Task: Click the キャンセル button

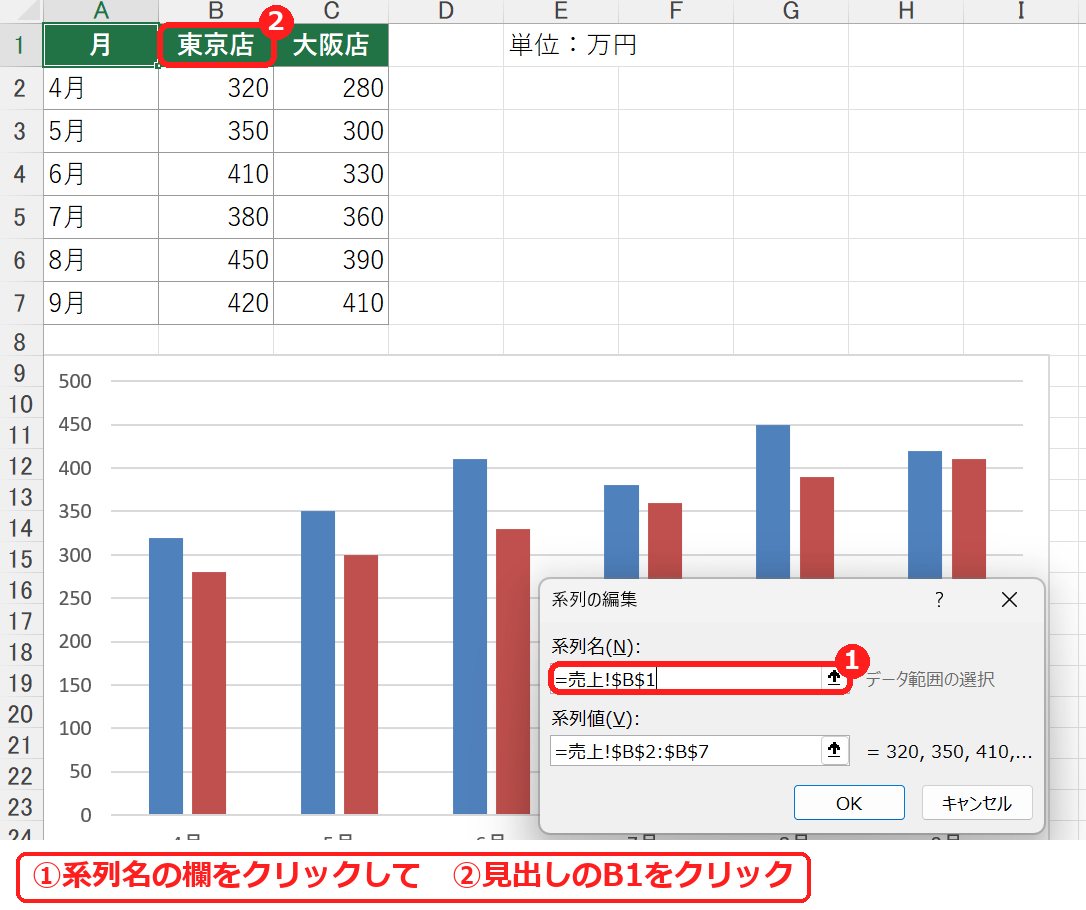Action: 977,803
